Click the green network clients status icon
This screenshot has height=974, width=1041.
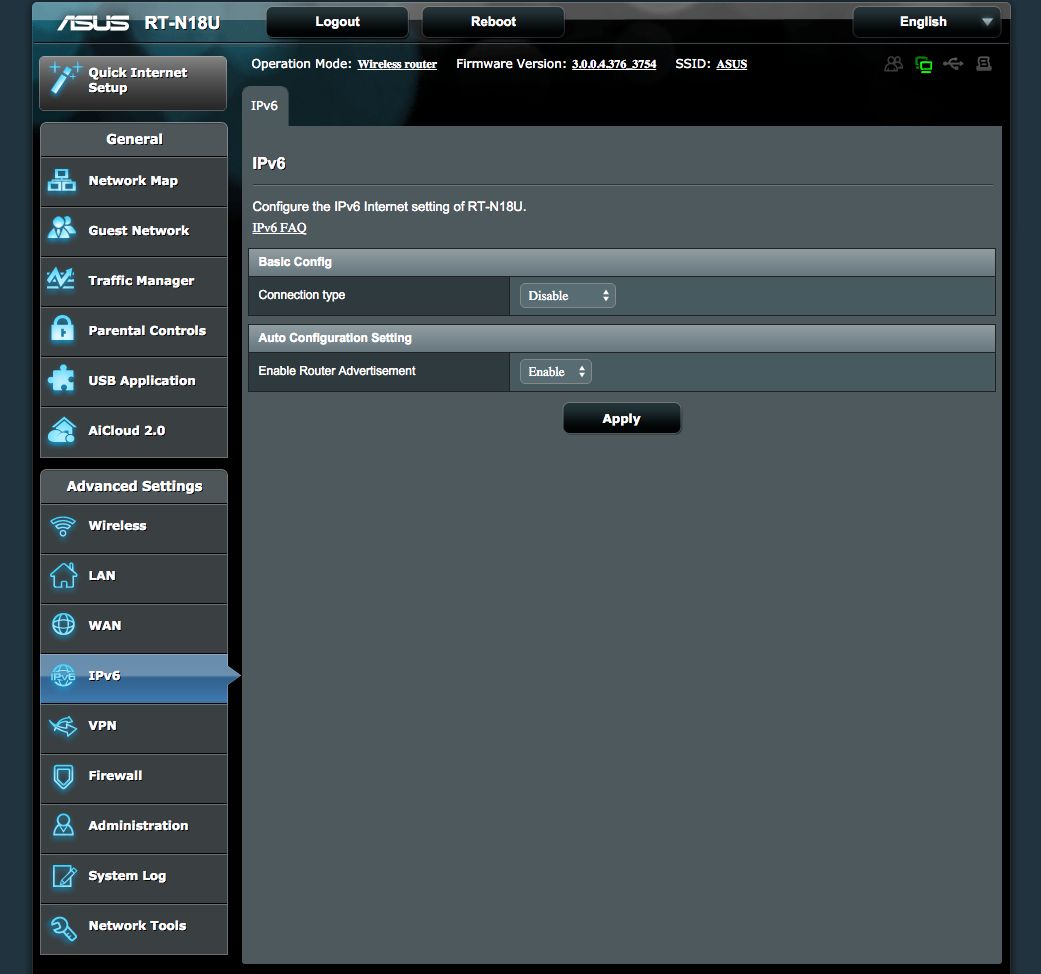pyautogui.click(x=923, y=64)
